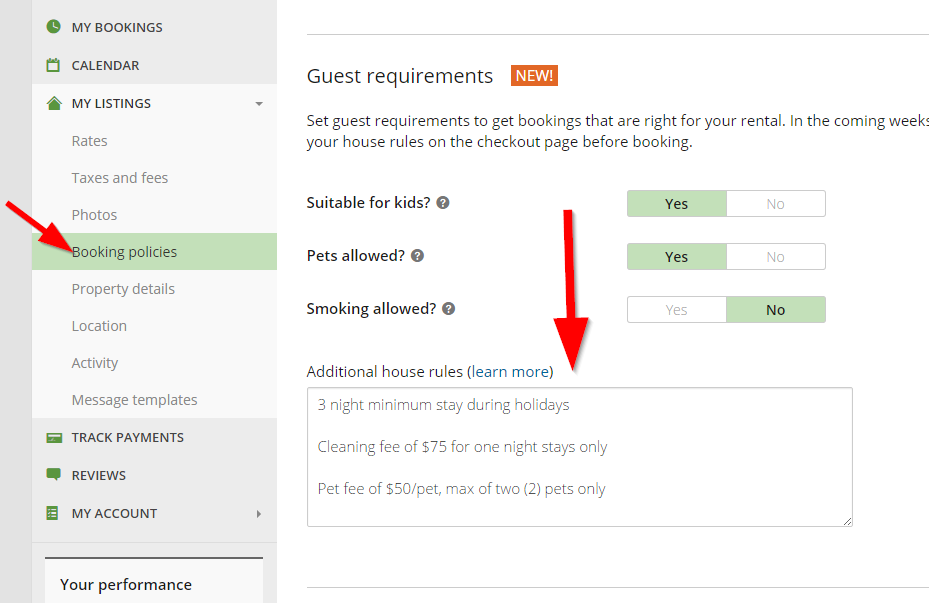Click help icon beside Pets allowed

pyautogui.click(x=418, y=255)
